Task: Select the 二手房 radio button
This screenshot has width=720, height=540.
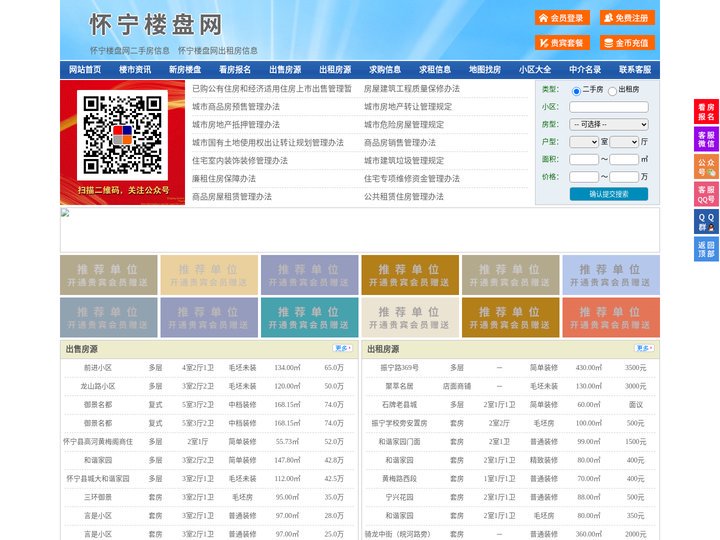Action: pyautogui.click(x=576, y=91)
